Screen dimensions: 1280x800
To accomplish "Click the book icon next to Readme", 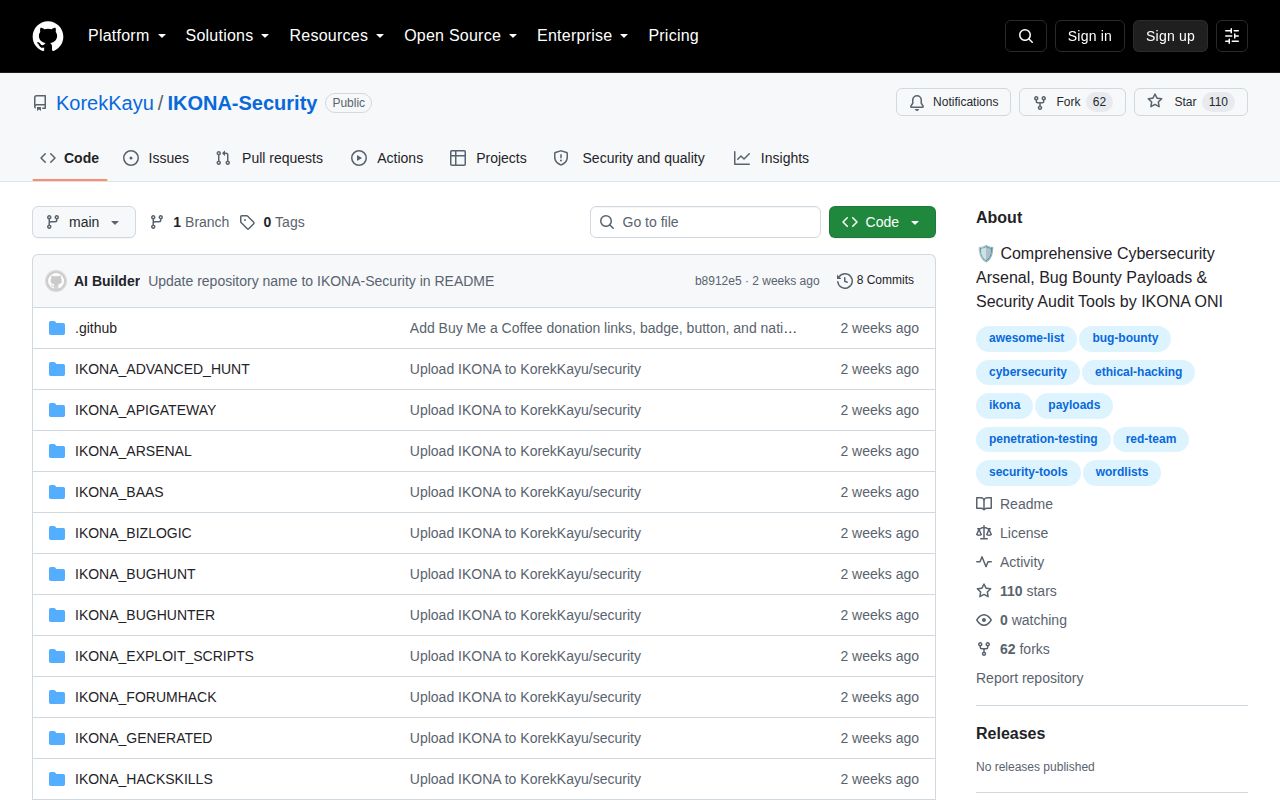I will click(x=984, y=504).
